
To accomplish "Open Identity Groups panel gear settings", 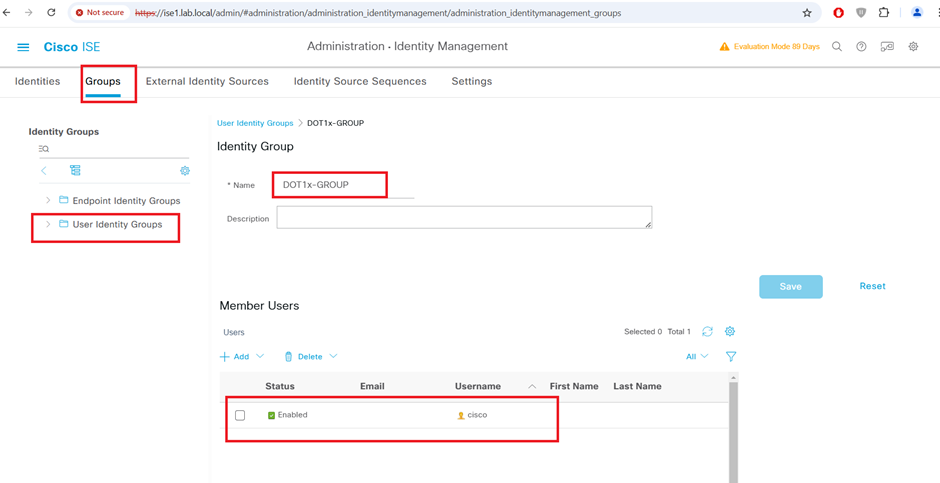I will [x=185, y=171].
